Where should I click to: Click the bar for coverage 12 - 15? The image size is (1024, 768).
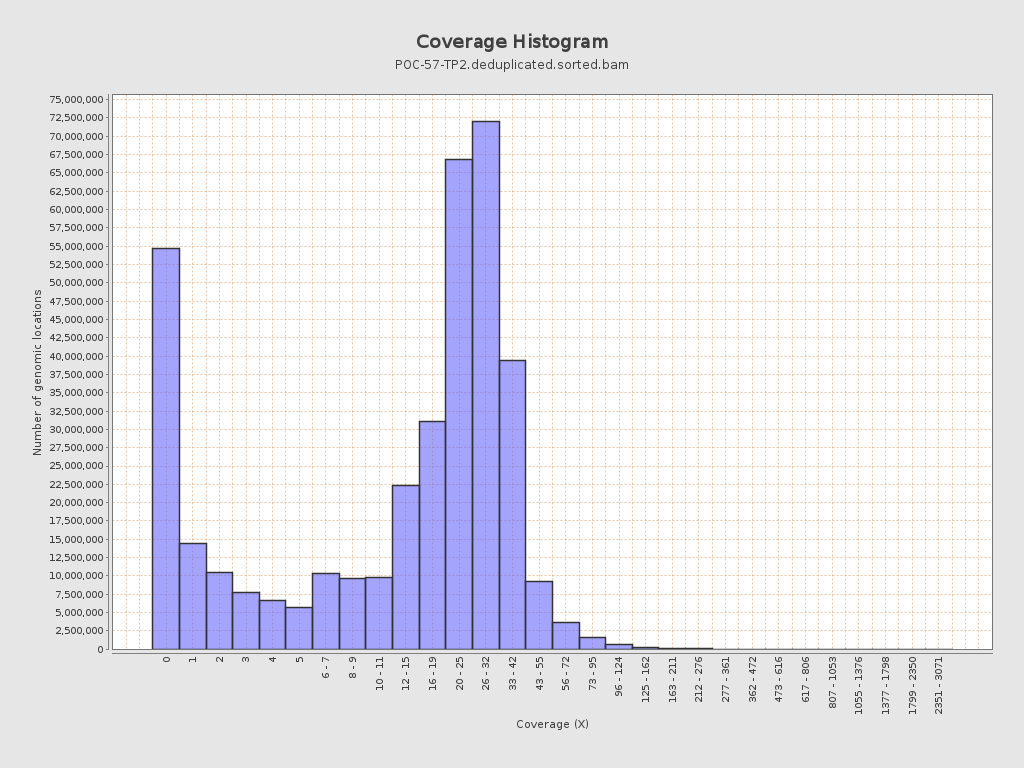pyautogui.click(x=406, y=567)
